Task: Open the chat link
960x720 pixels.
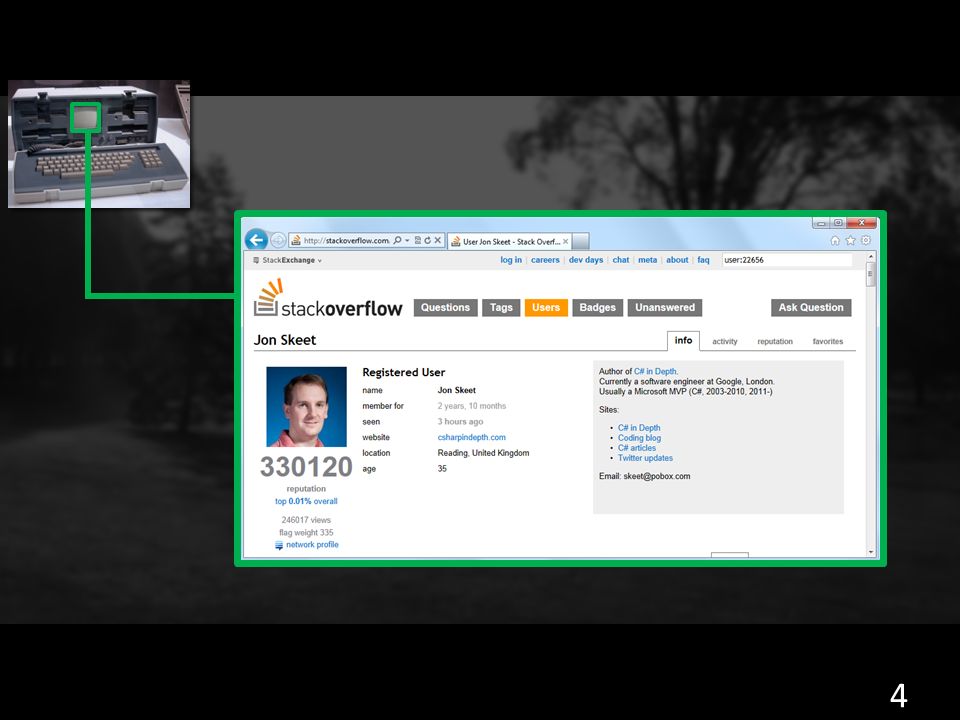Action: pos(621,260)
